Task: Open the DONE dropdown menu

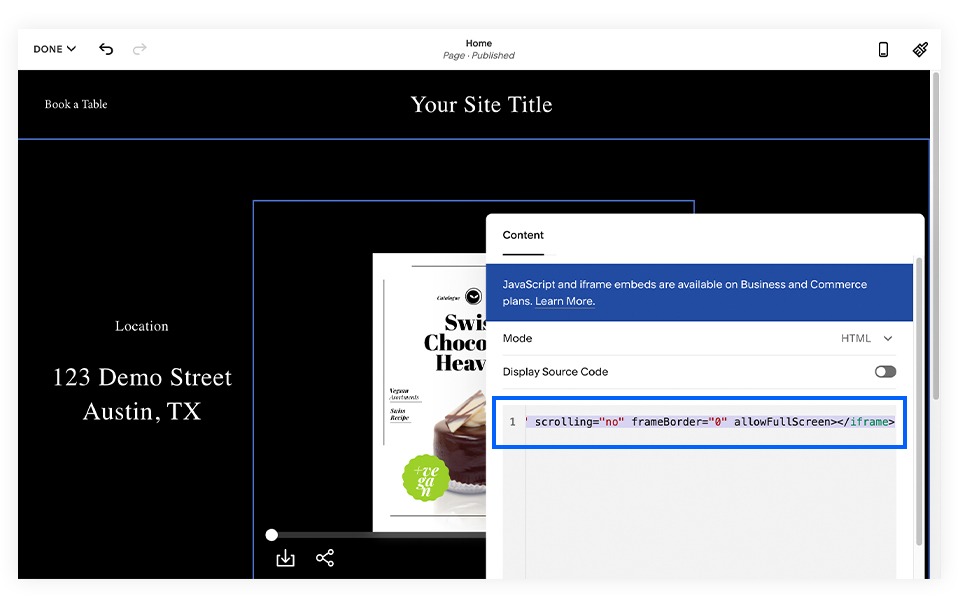Action: point(52,49)
